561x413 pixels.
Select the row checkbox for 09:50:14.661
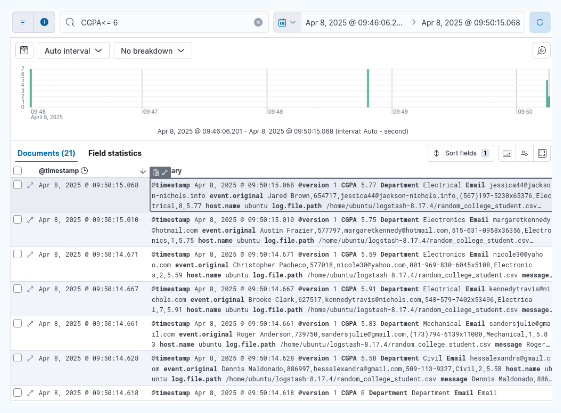pyautogui.click(x=18, y=323)
